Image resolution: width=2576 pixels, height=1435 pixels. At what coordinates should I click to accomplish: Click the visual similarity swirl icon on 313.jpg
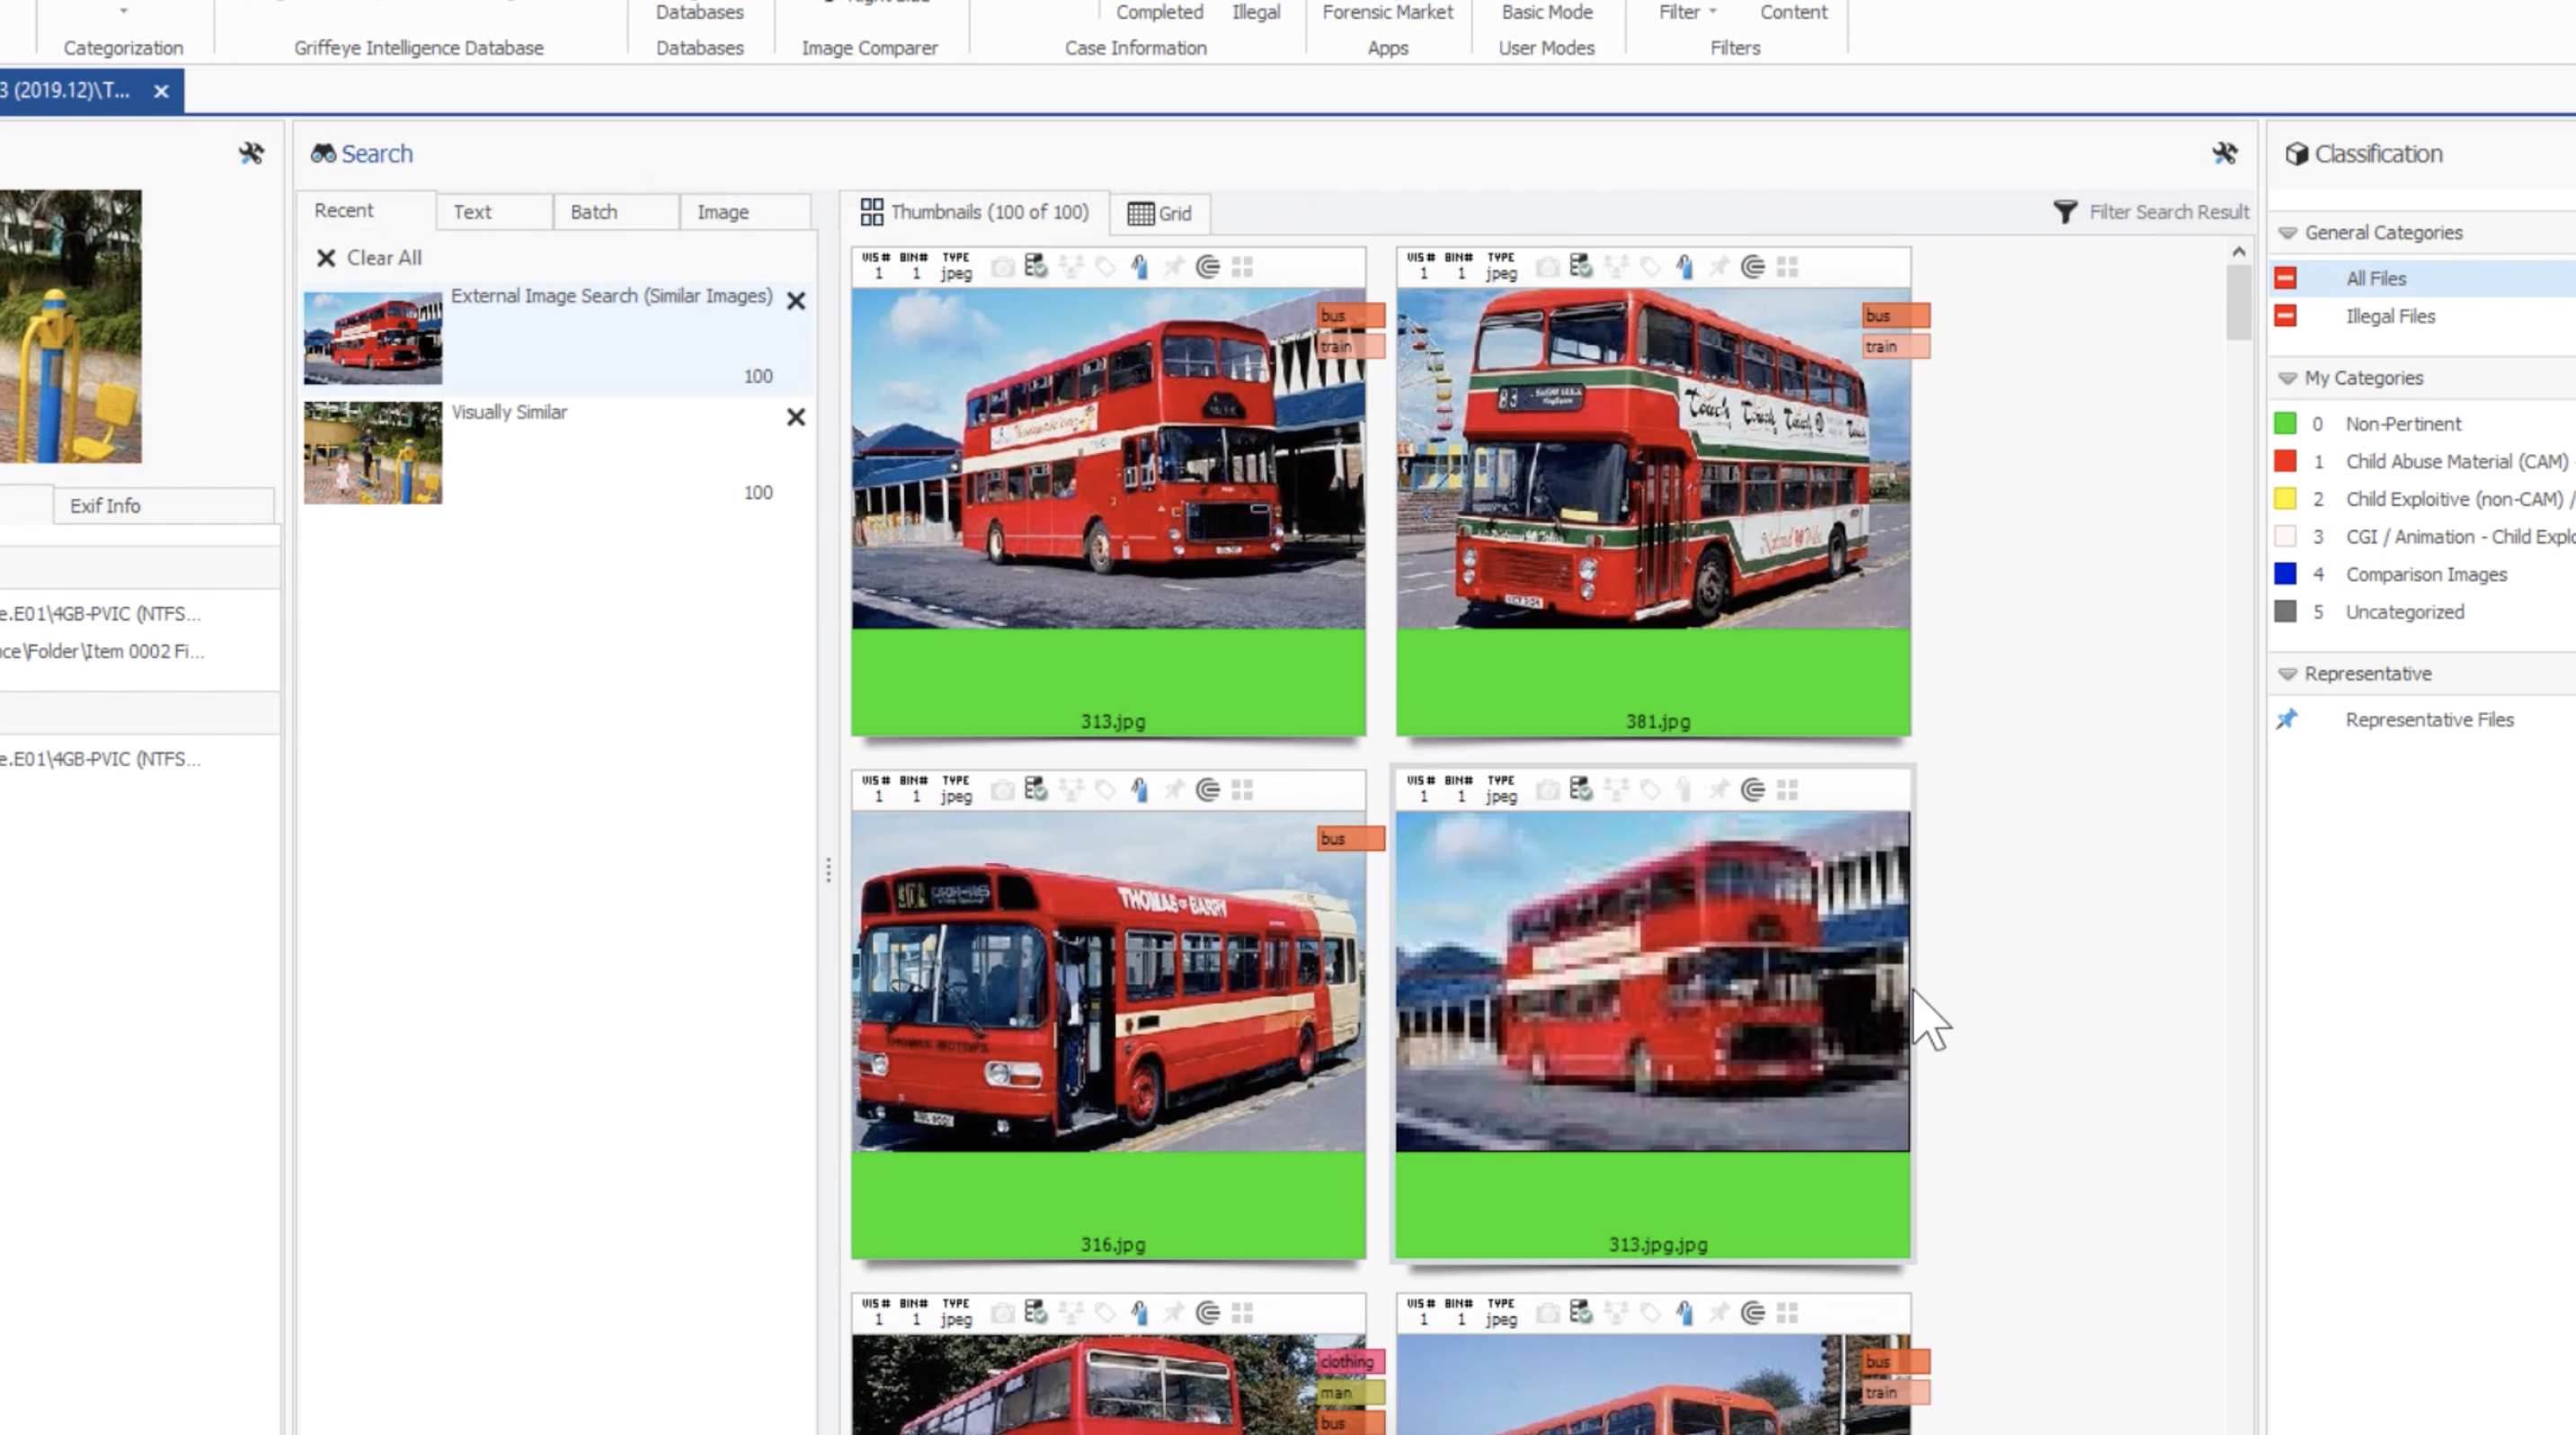1208,267
